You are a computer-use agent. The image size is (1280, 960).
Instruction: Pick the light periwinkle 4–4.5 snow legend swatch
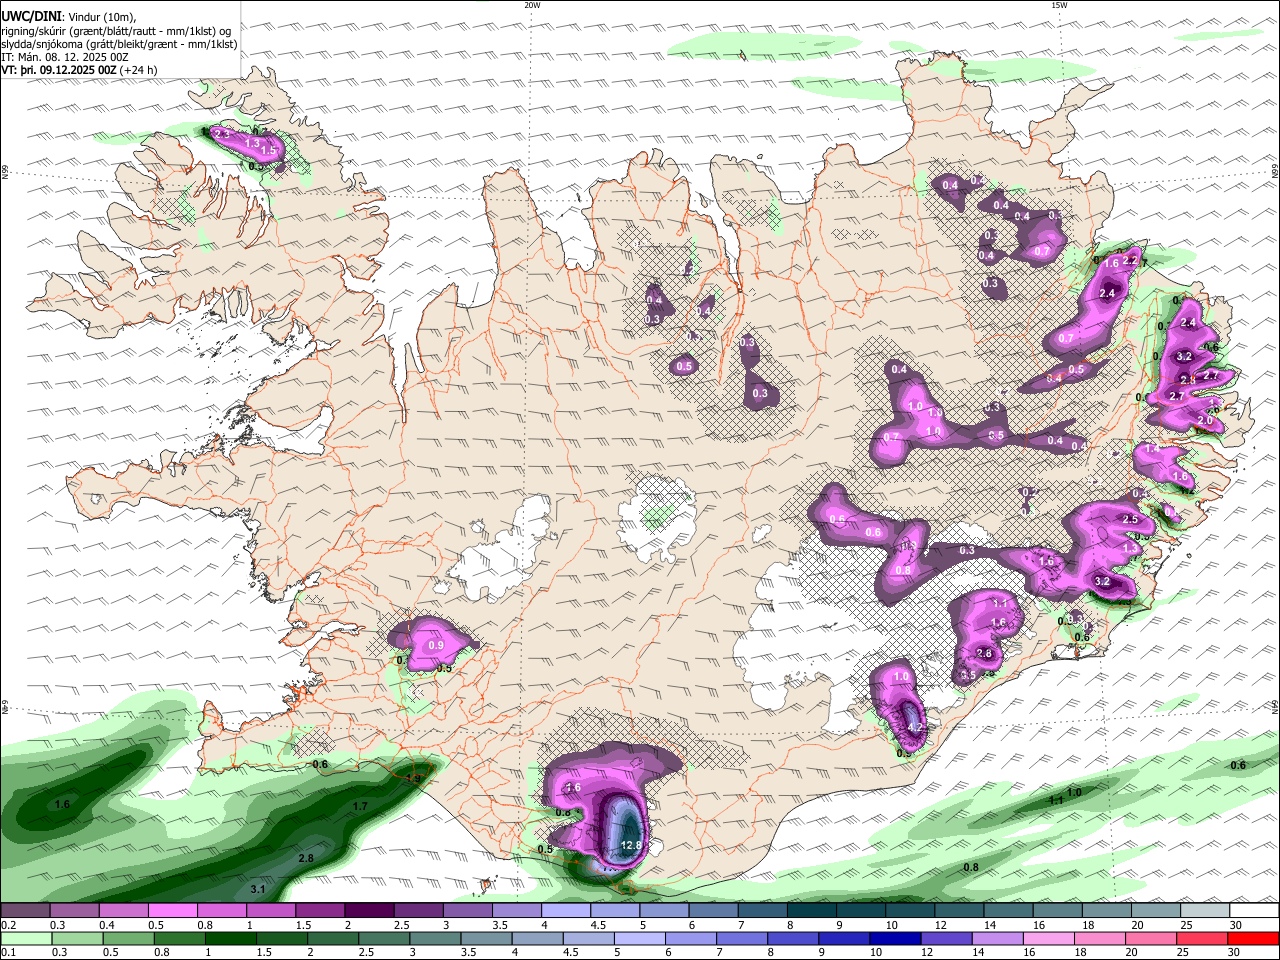pos(566,911)
